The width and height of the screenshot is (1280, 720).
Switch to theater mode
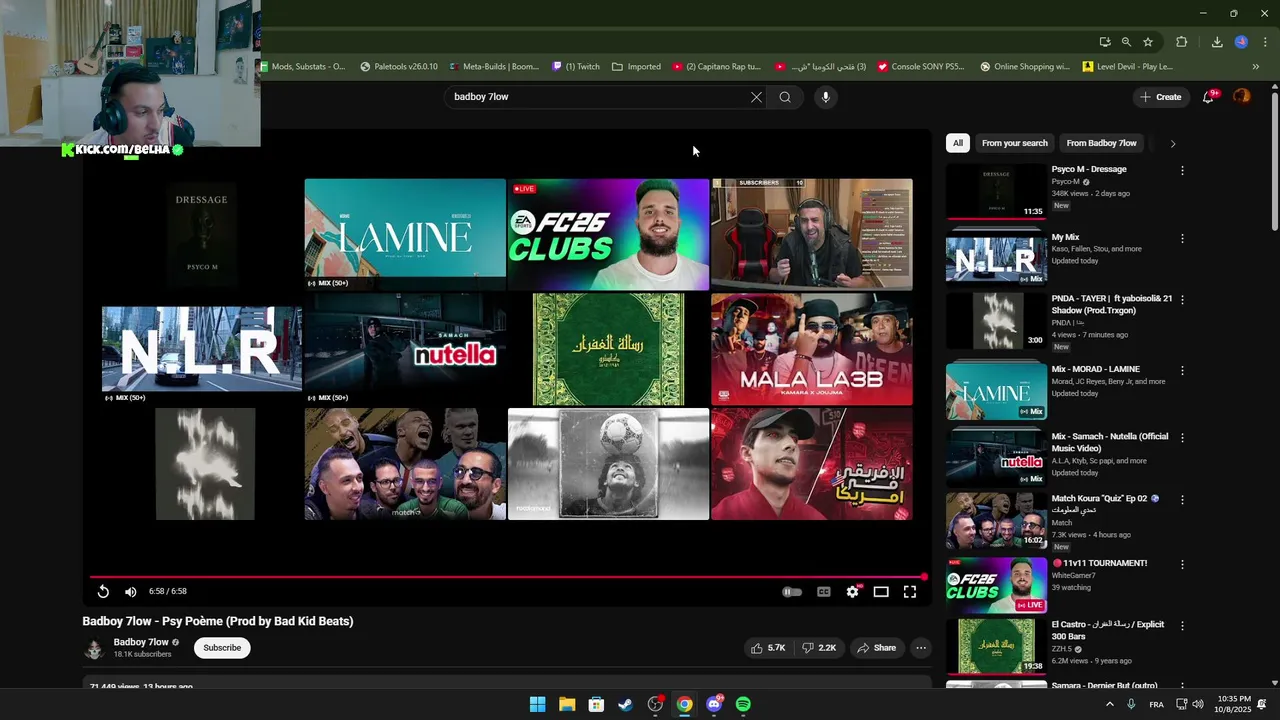[x=881, y=592]
